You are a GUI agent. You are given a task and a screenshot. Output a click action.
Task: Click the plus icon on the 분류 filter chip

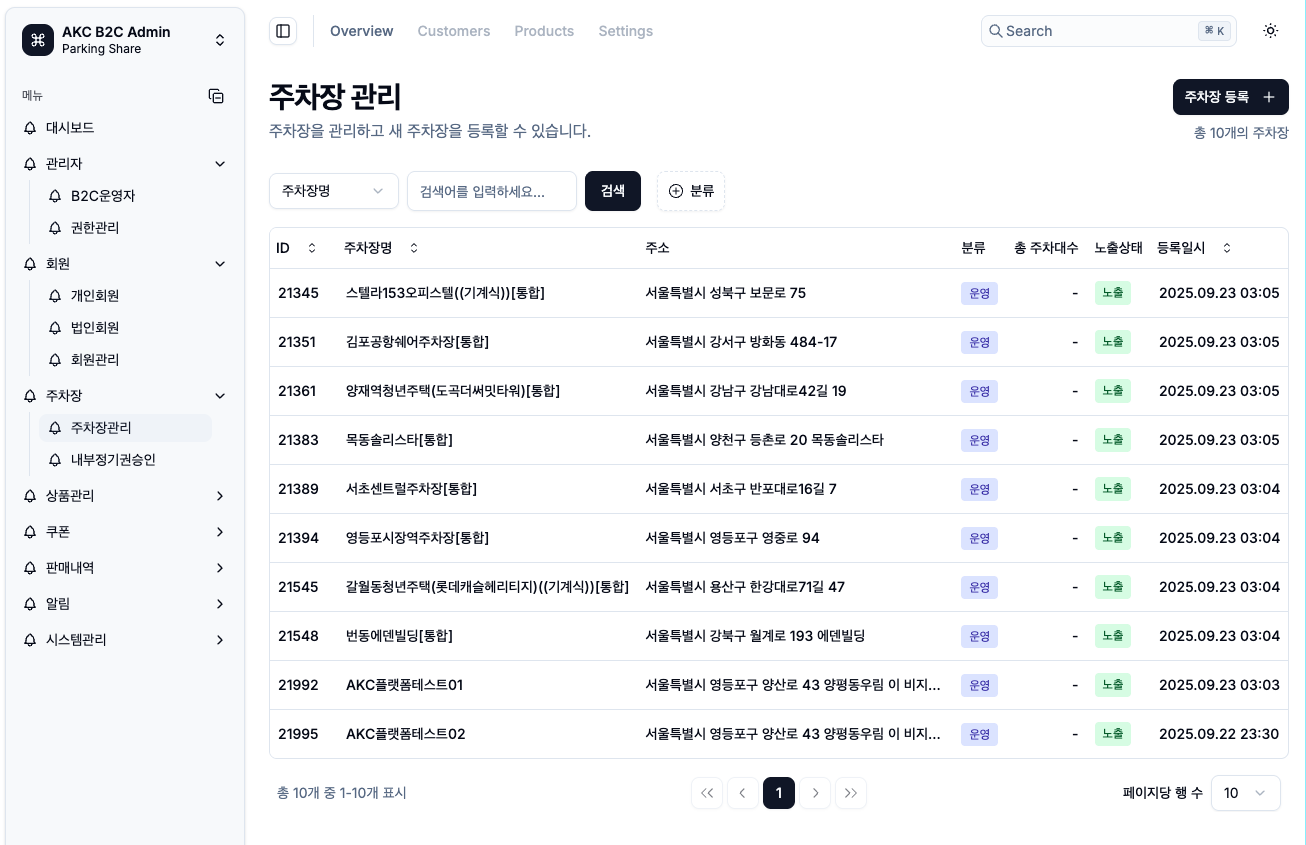coord(677,191)
